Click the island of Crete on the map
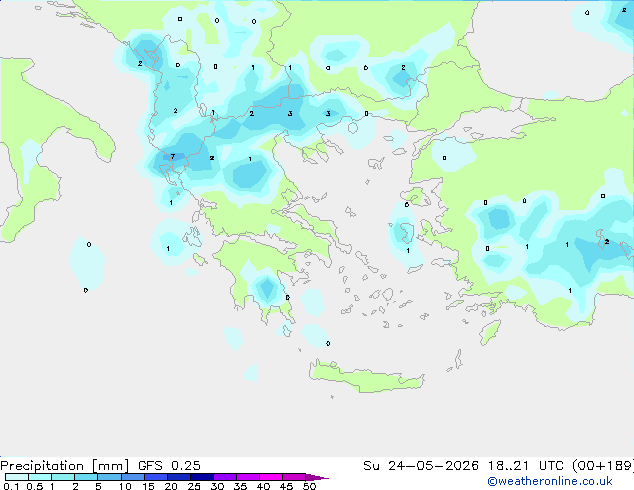634x490 pixels. point(366,378)
